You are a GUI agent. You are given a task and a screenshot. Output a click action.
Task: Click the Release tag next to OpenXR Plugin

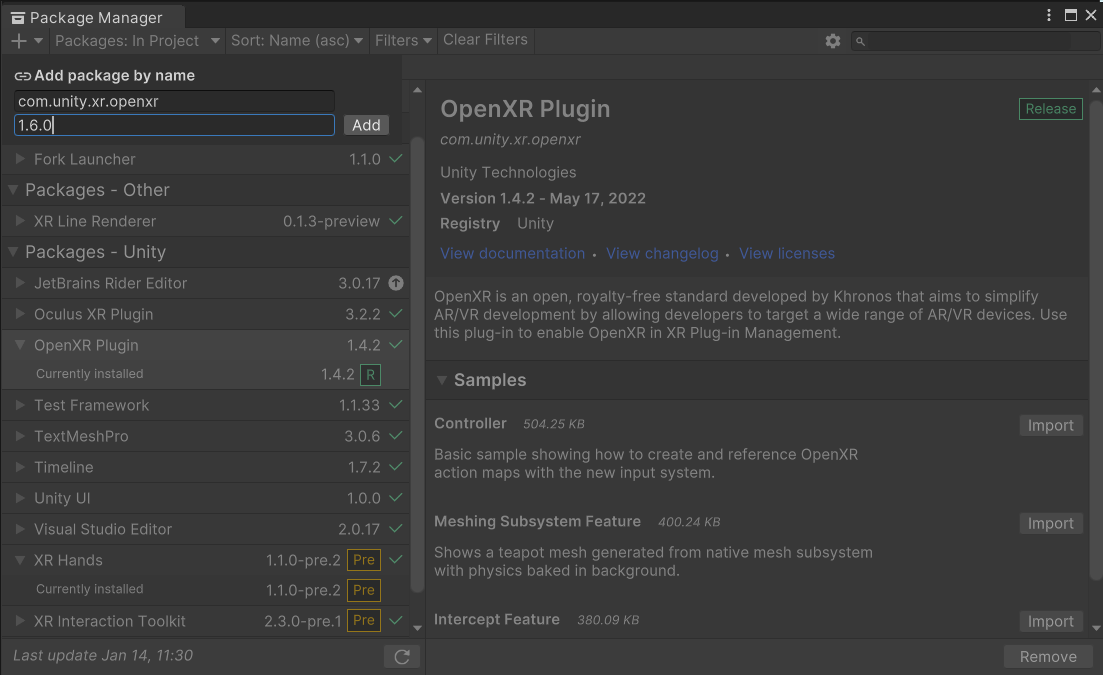pos(1050,109)
